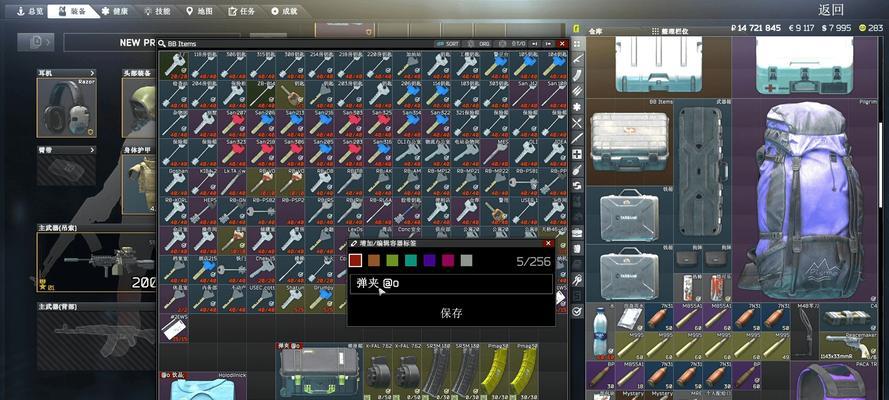Select the first X-FAL 7.62 drum magazine
Viewport: 889px width, 400px height.
tap(378, 371)
